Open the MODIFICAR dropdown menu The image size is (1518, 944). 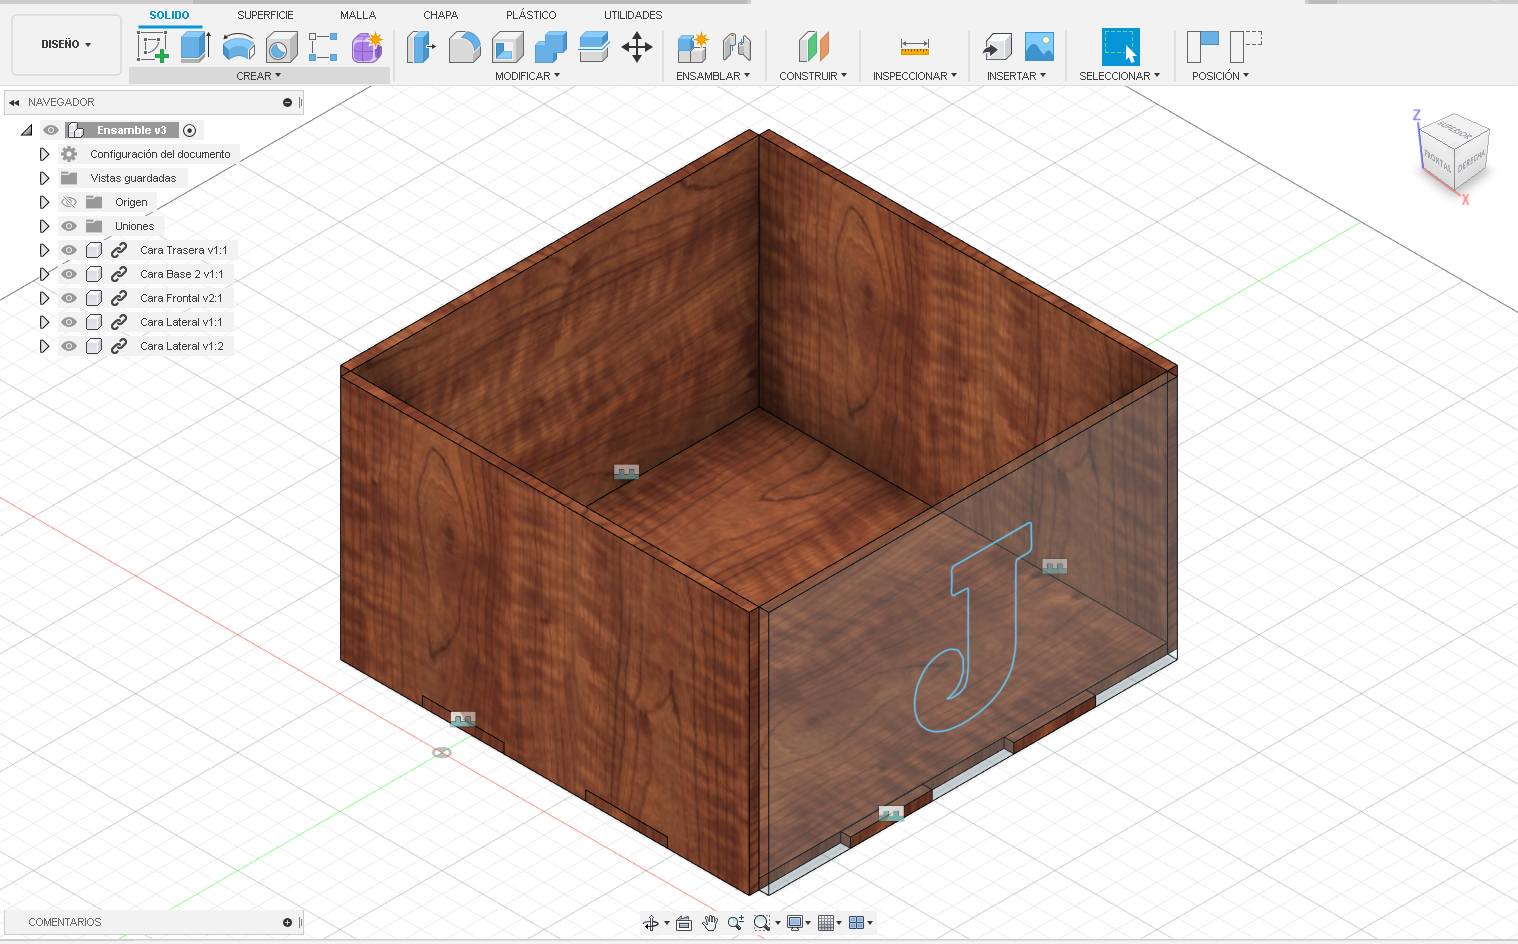click(x=528, y=76)
